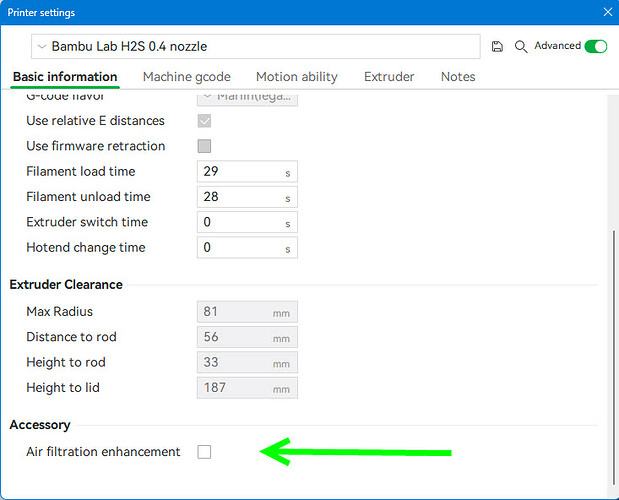Click the Use firmware retraction label

point(96,146)
